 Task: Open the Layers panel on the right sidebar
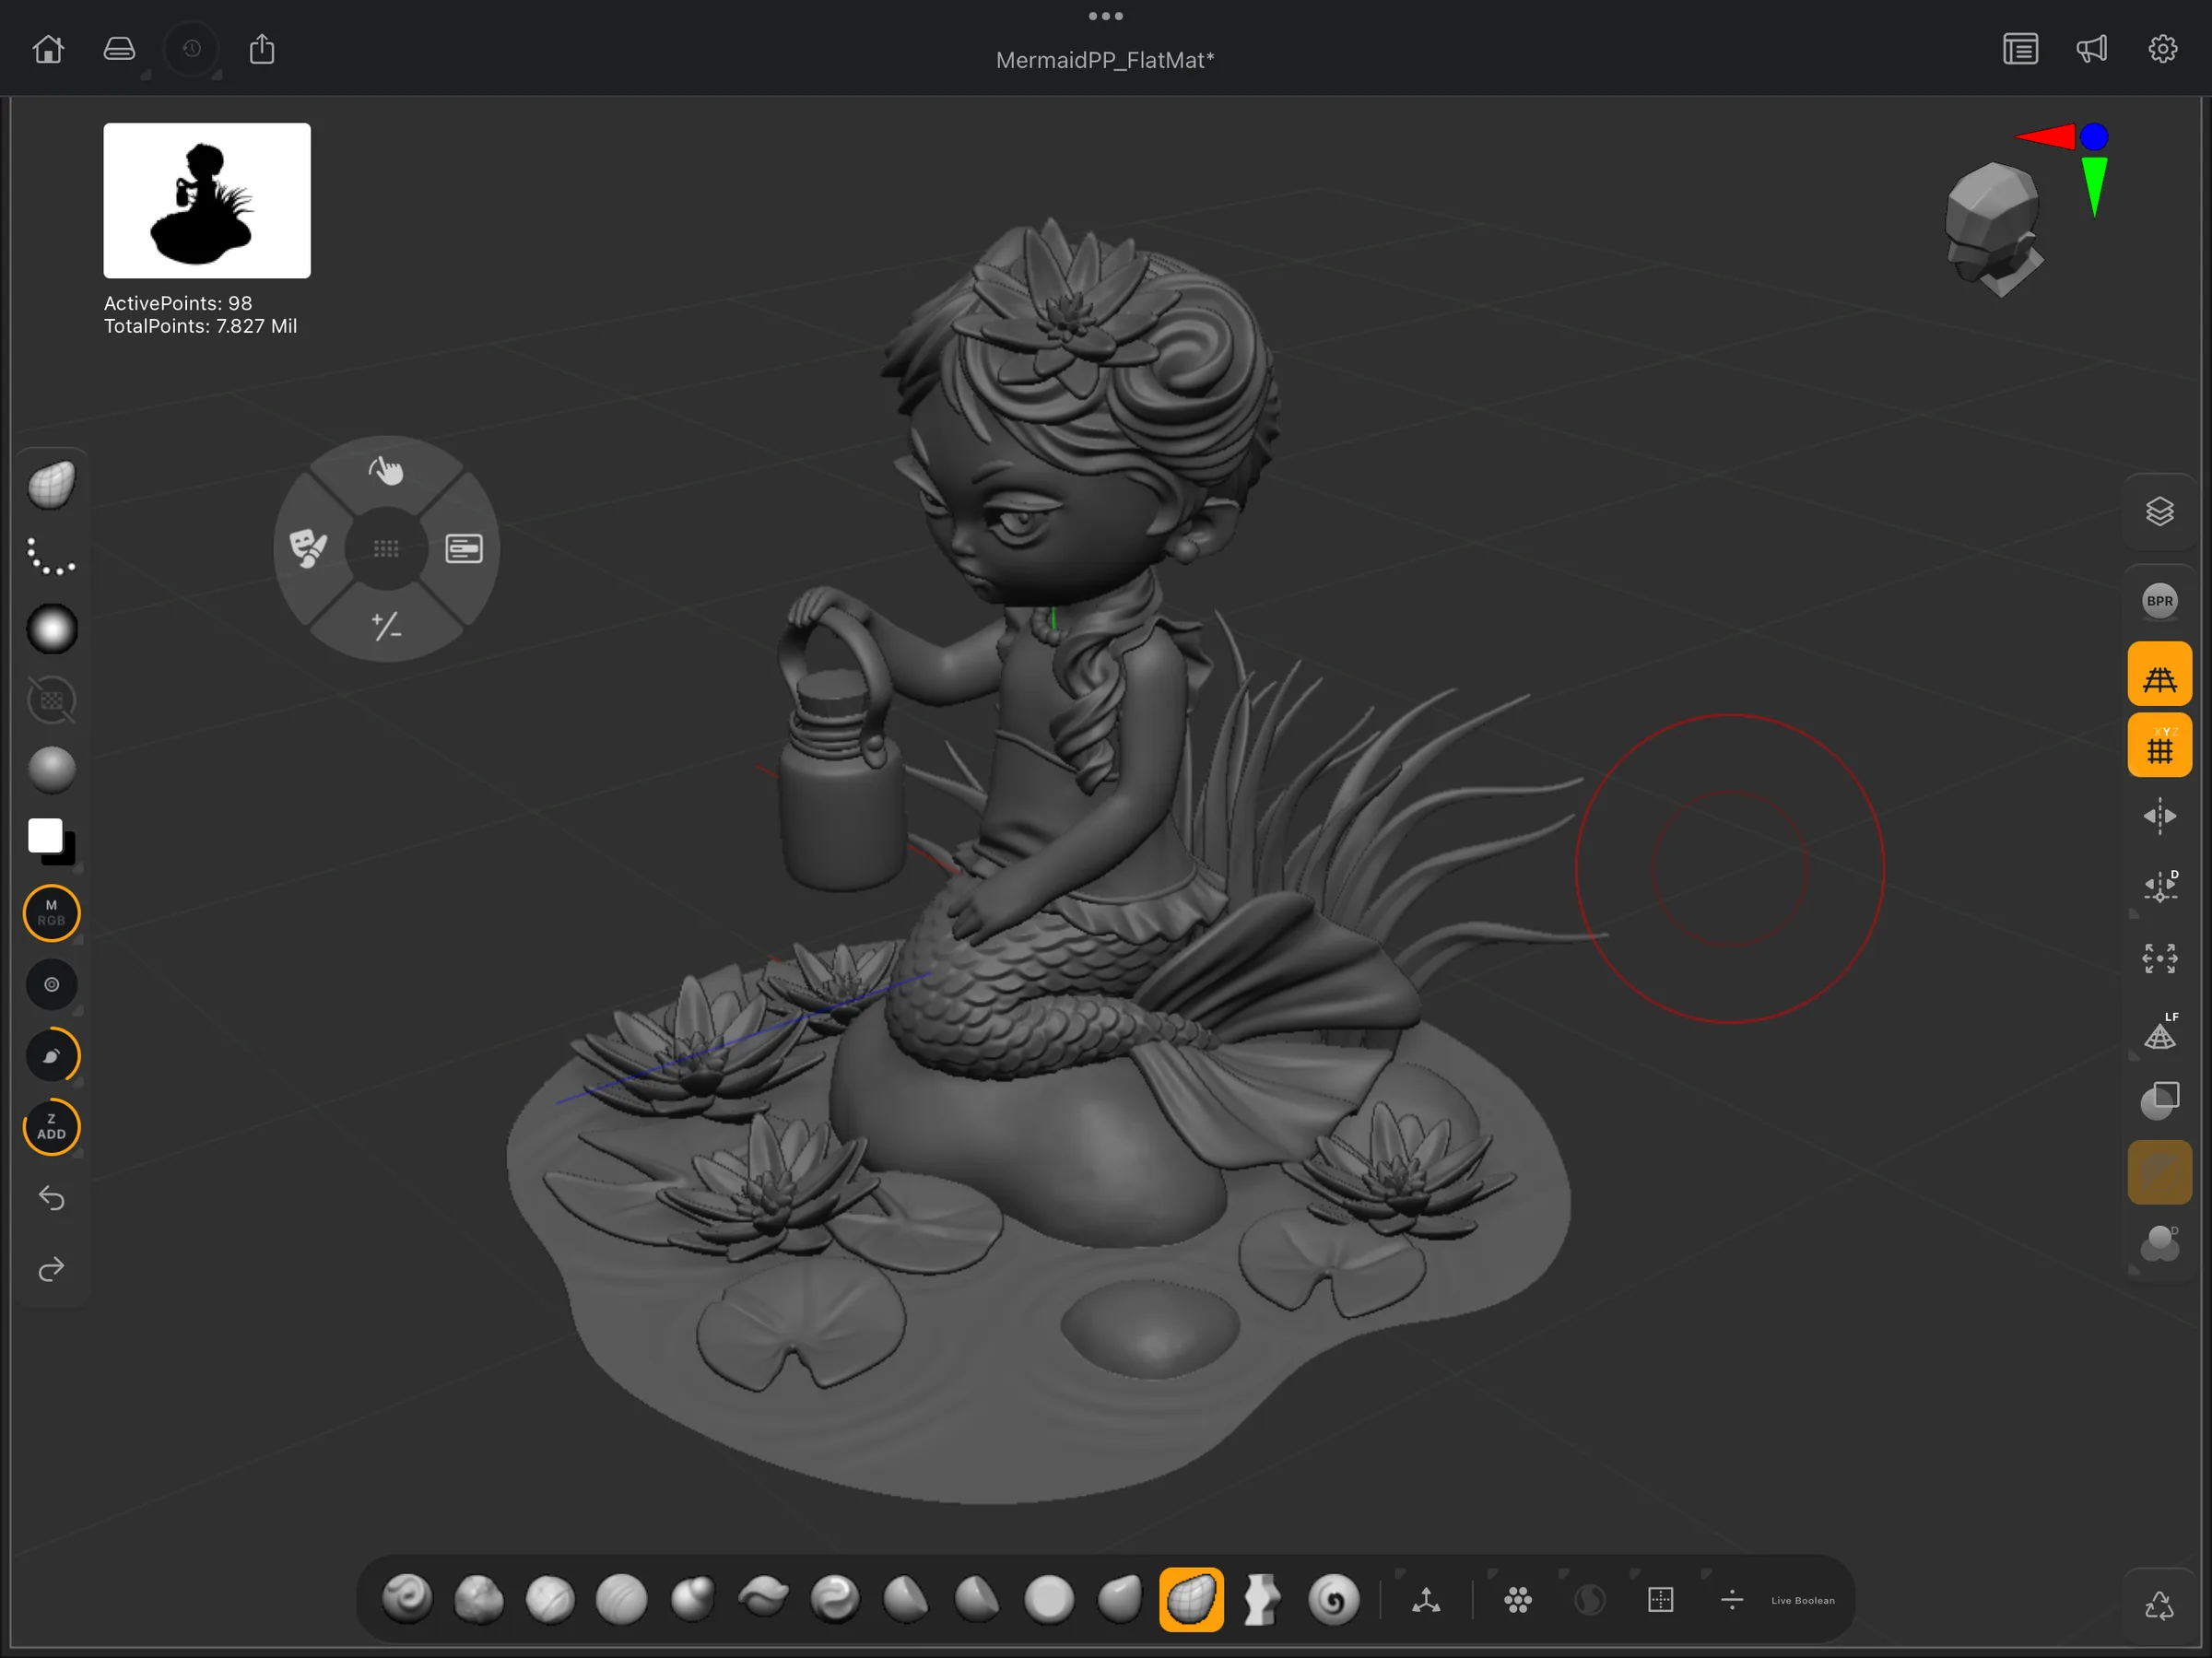pos(2160,511)
